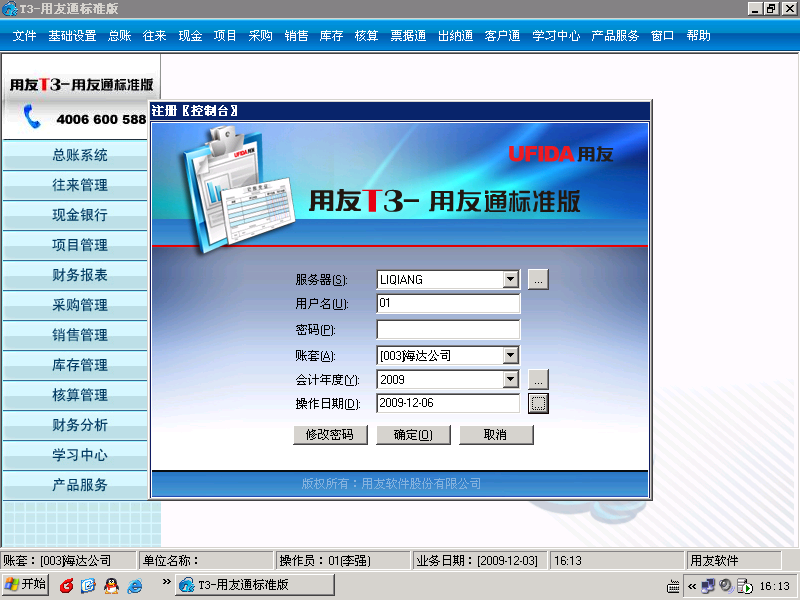Open the 销售 menu
The width and height of the screenshot is (800, 600).
click(x=296, y=36)
